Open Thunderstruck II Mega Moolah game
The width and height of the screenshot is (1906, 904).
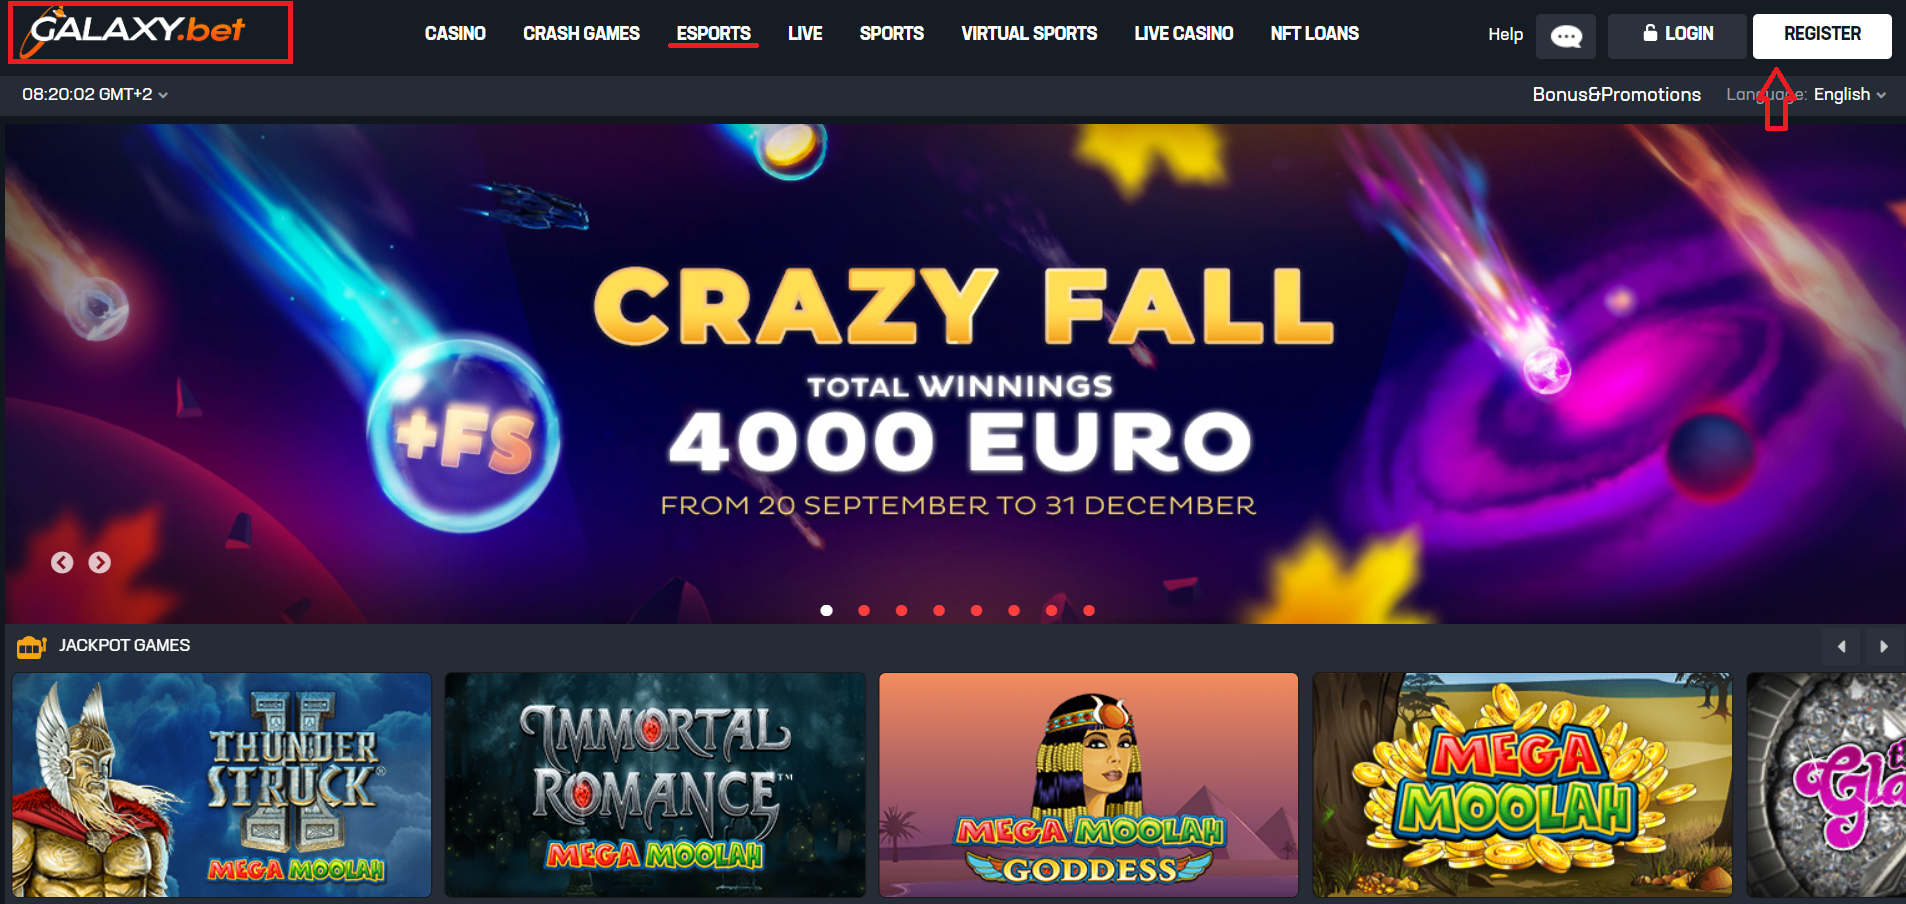click(x=222, y=785)
